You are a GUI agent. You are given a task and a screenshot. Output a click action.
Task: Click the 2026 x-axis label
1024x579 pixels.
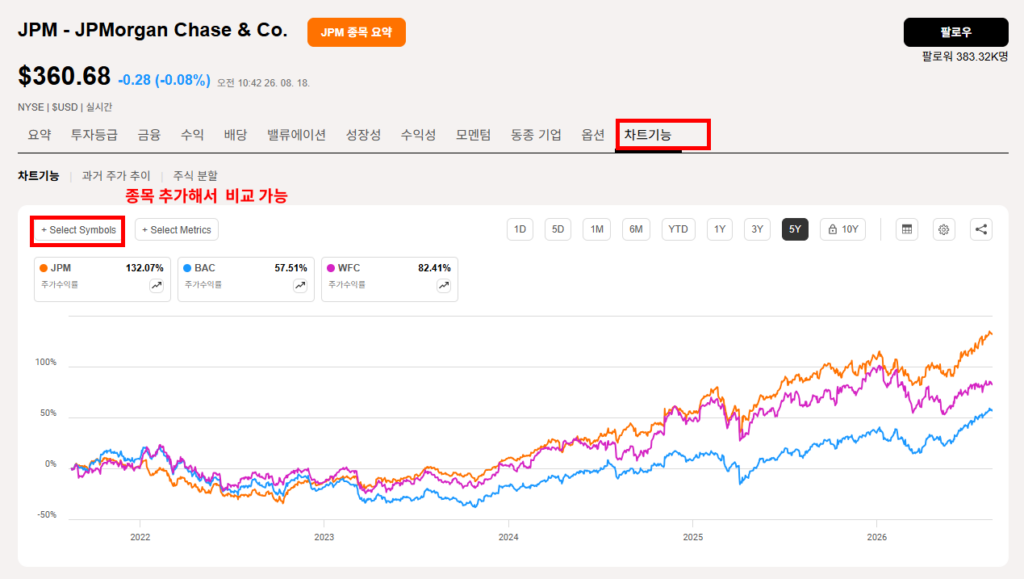pyautogui.click(x=876, y=537)
